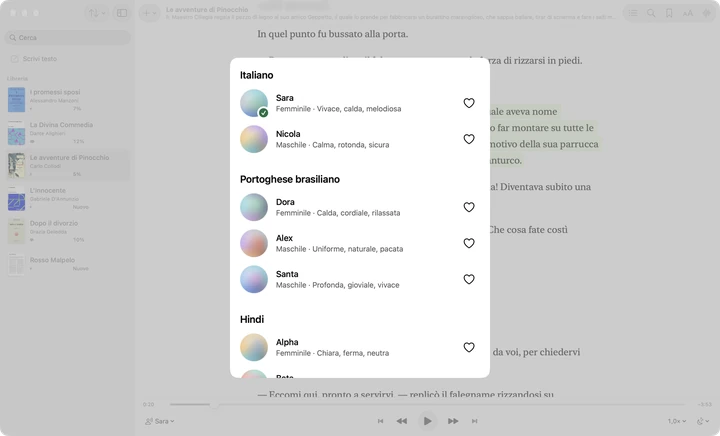Favorite the Santa voice with its heart
Screen dimensions: 720x436
point(468,279)
